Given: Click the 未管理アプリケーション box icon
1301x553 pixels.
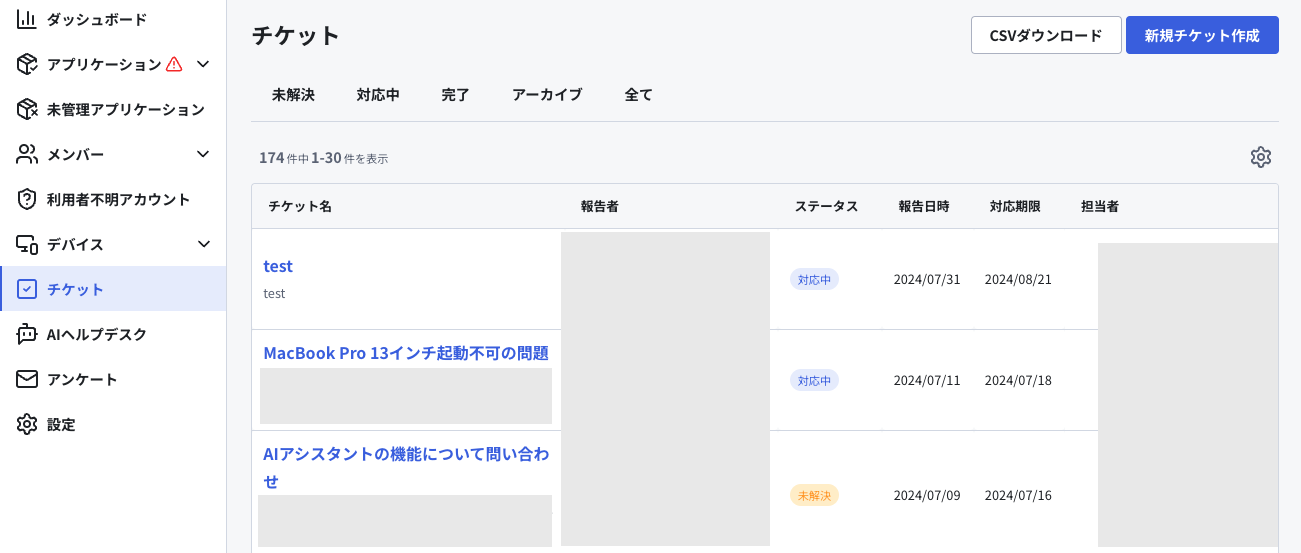Looking at the screenshot, I should pyautogui.click(x=27, y=109).
